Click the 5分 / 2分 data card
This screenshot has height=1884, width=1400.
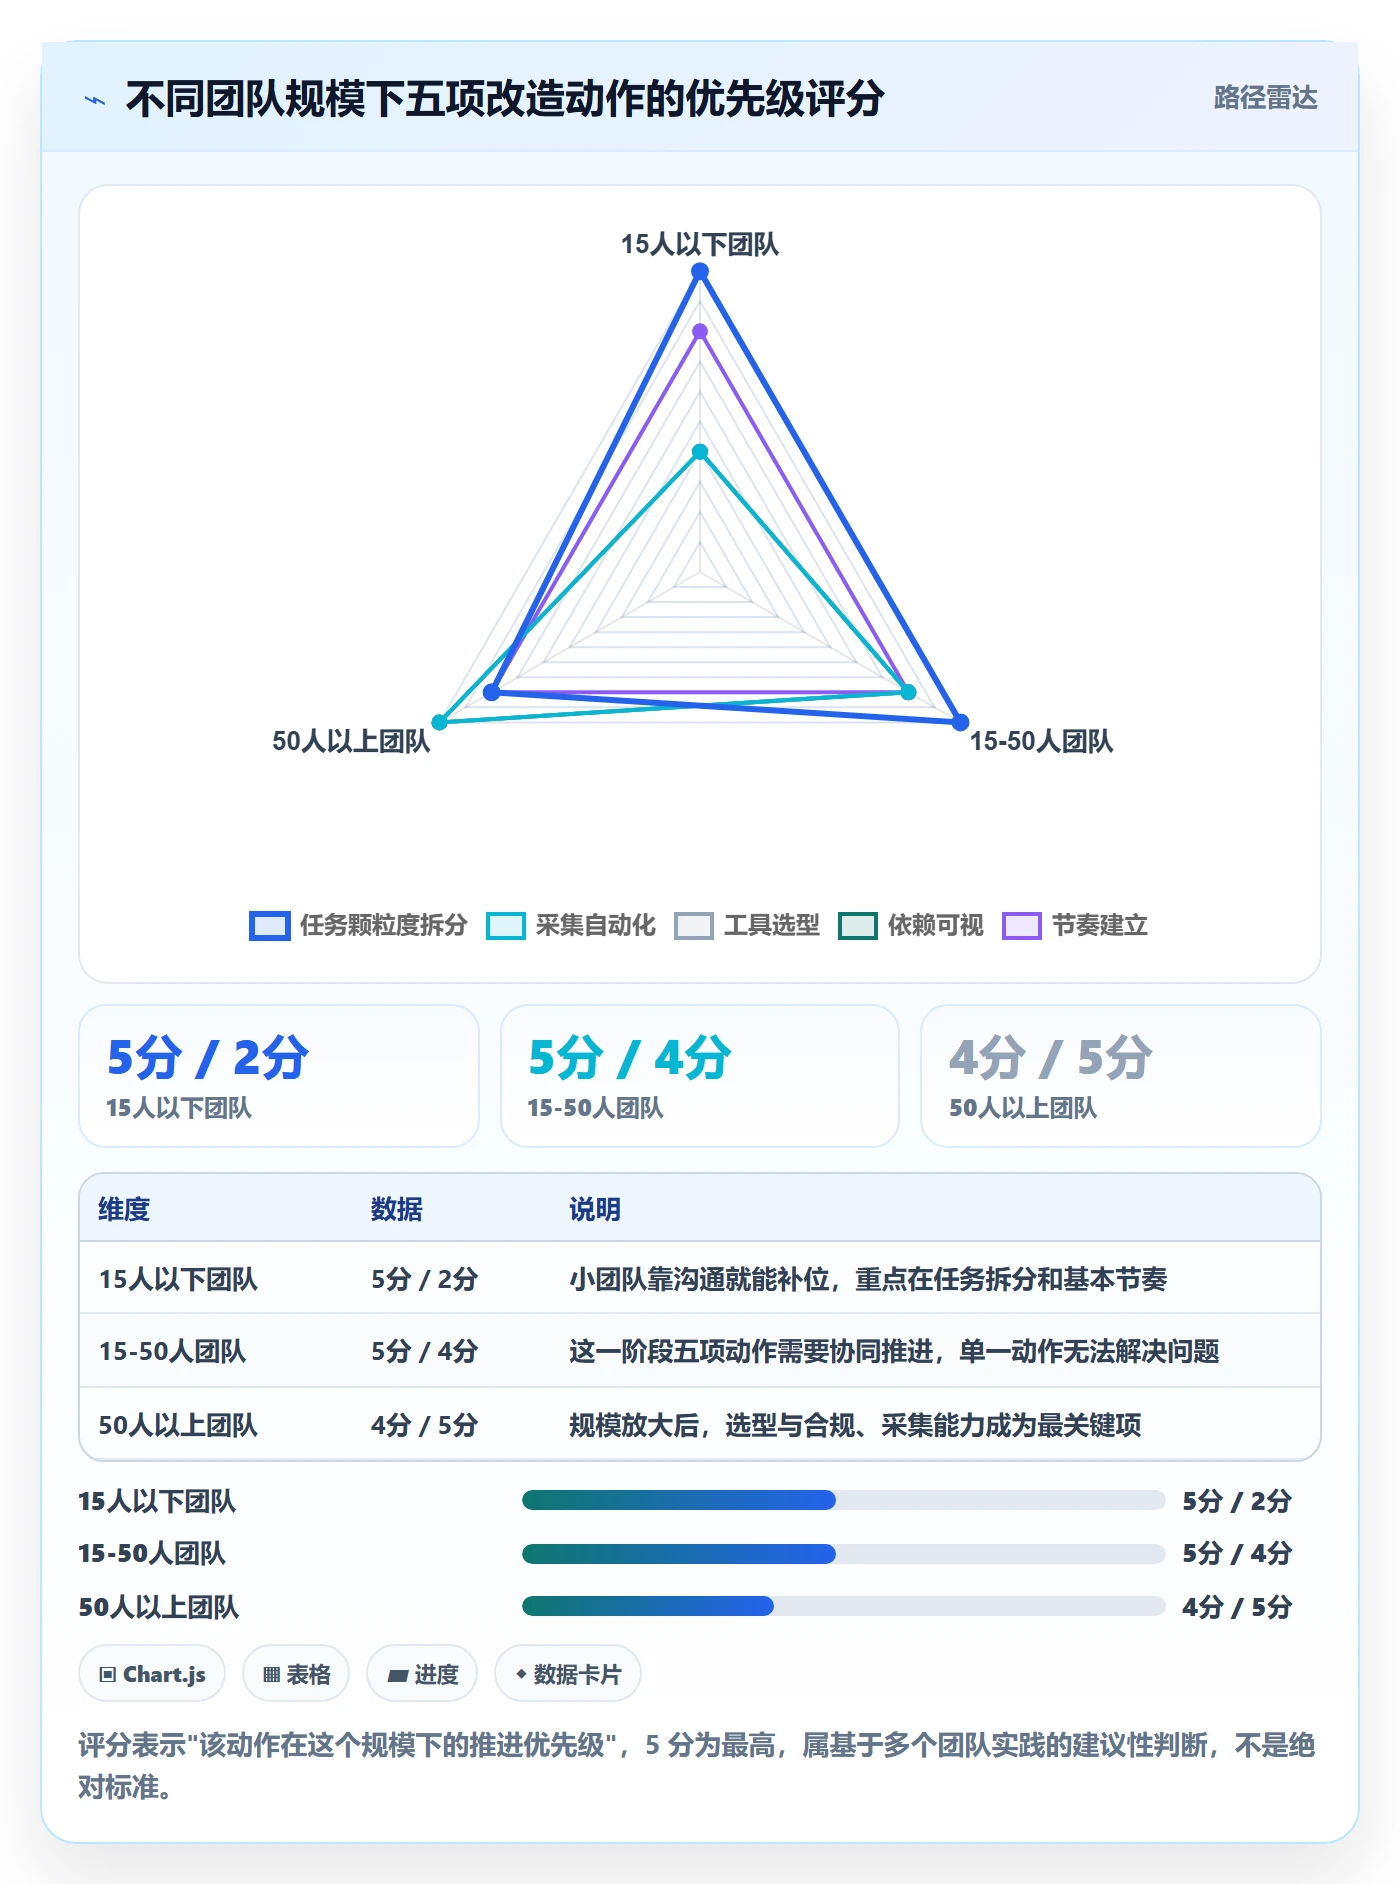pyautogui.click(x=279, y=1076)
